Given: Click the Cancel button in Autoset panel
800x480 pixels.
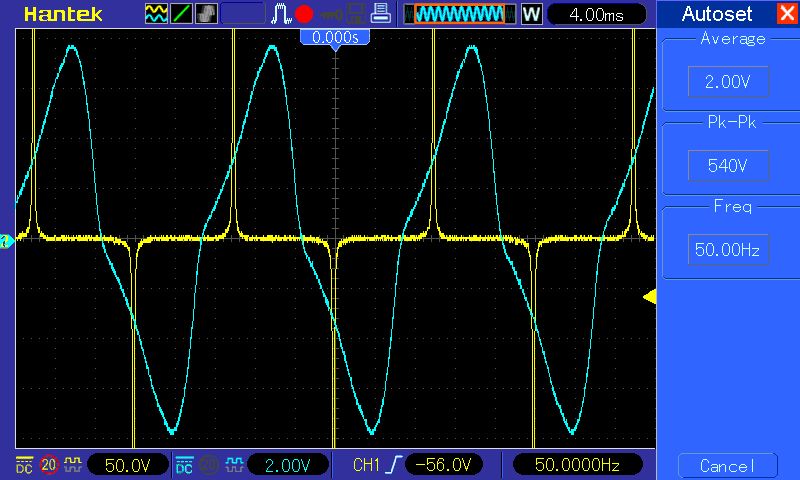Looking at the screenshot, I should point(728,466).
